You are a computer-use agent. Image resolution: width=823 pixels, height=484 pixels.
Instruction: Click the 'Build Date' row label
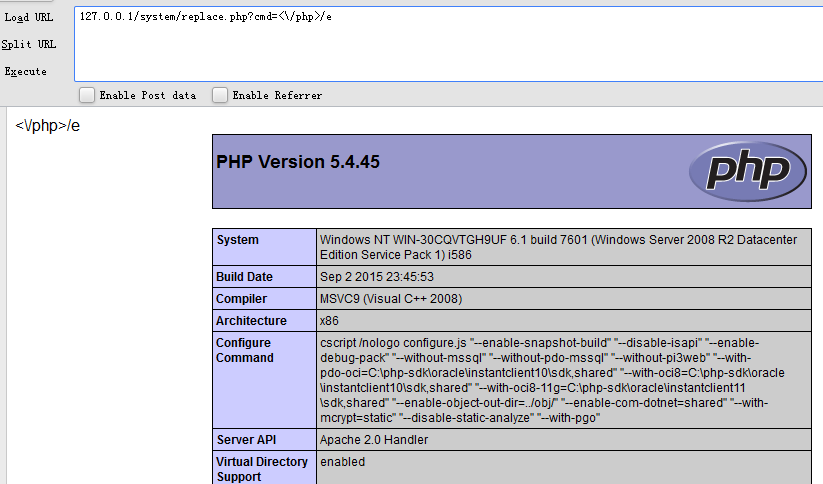click(x=245, y=277)
